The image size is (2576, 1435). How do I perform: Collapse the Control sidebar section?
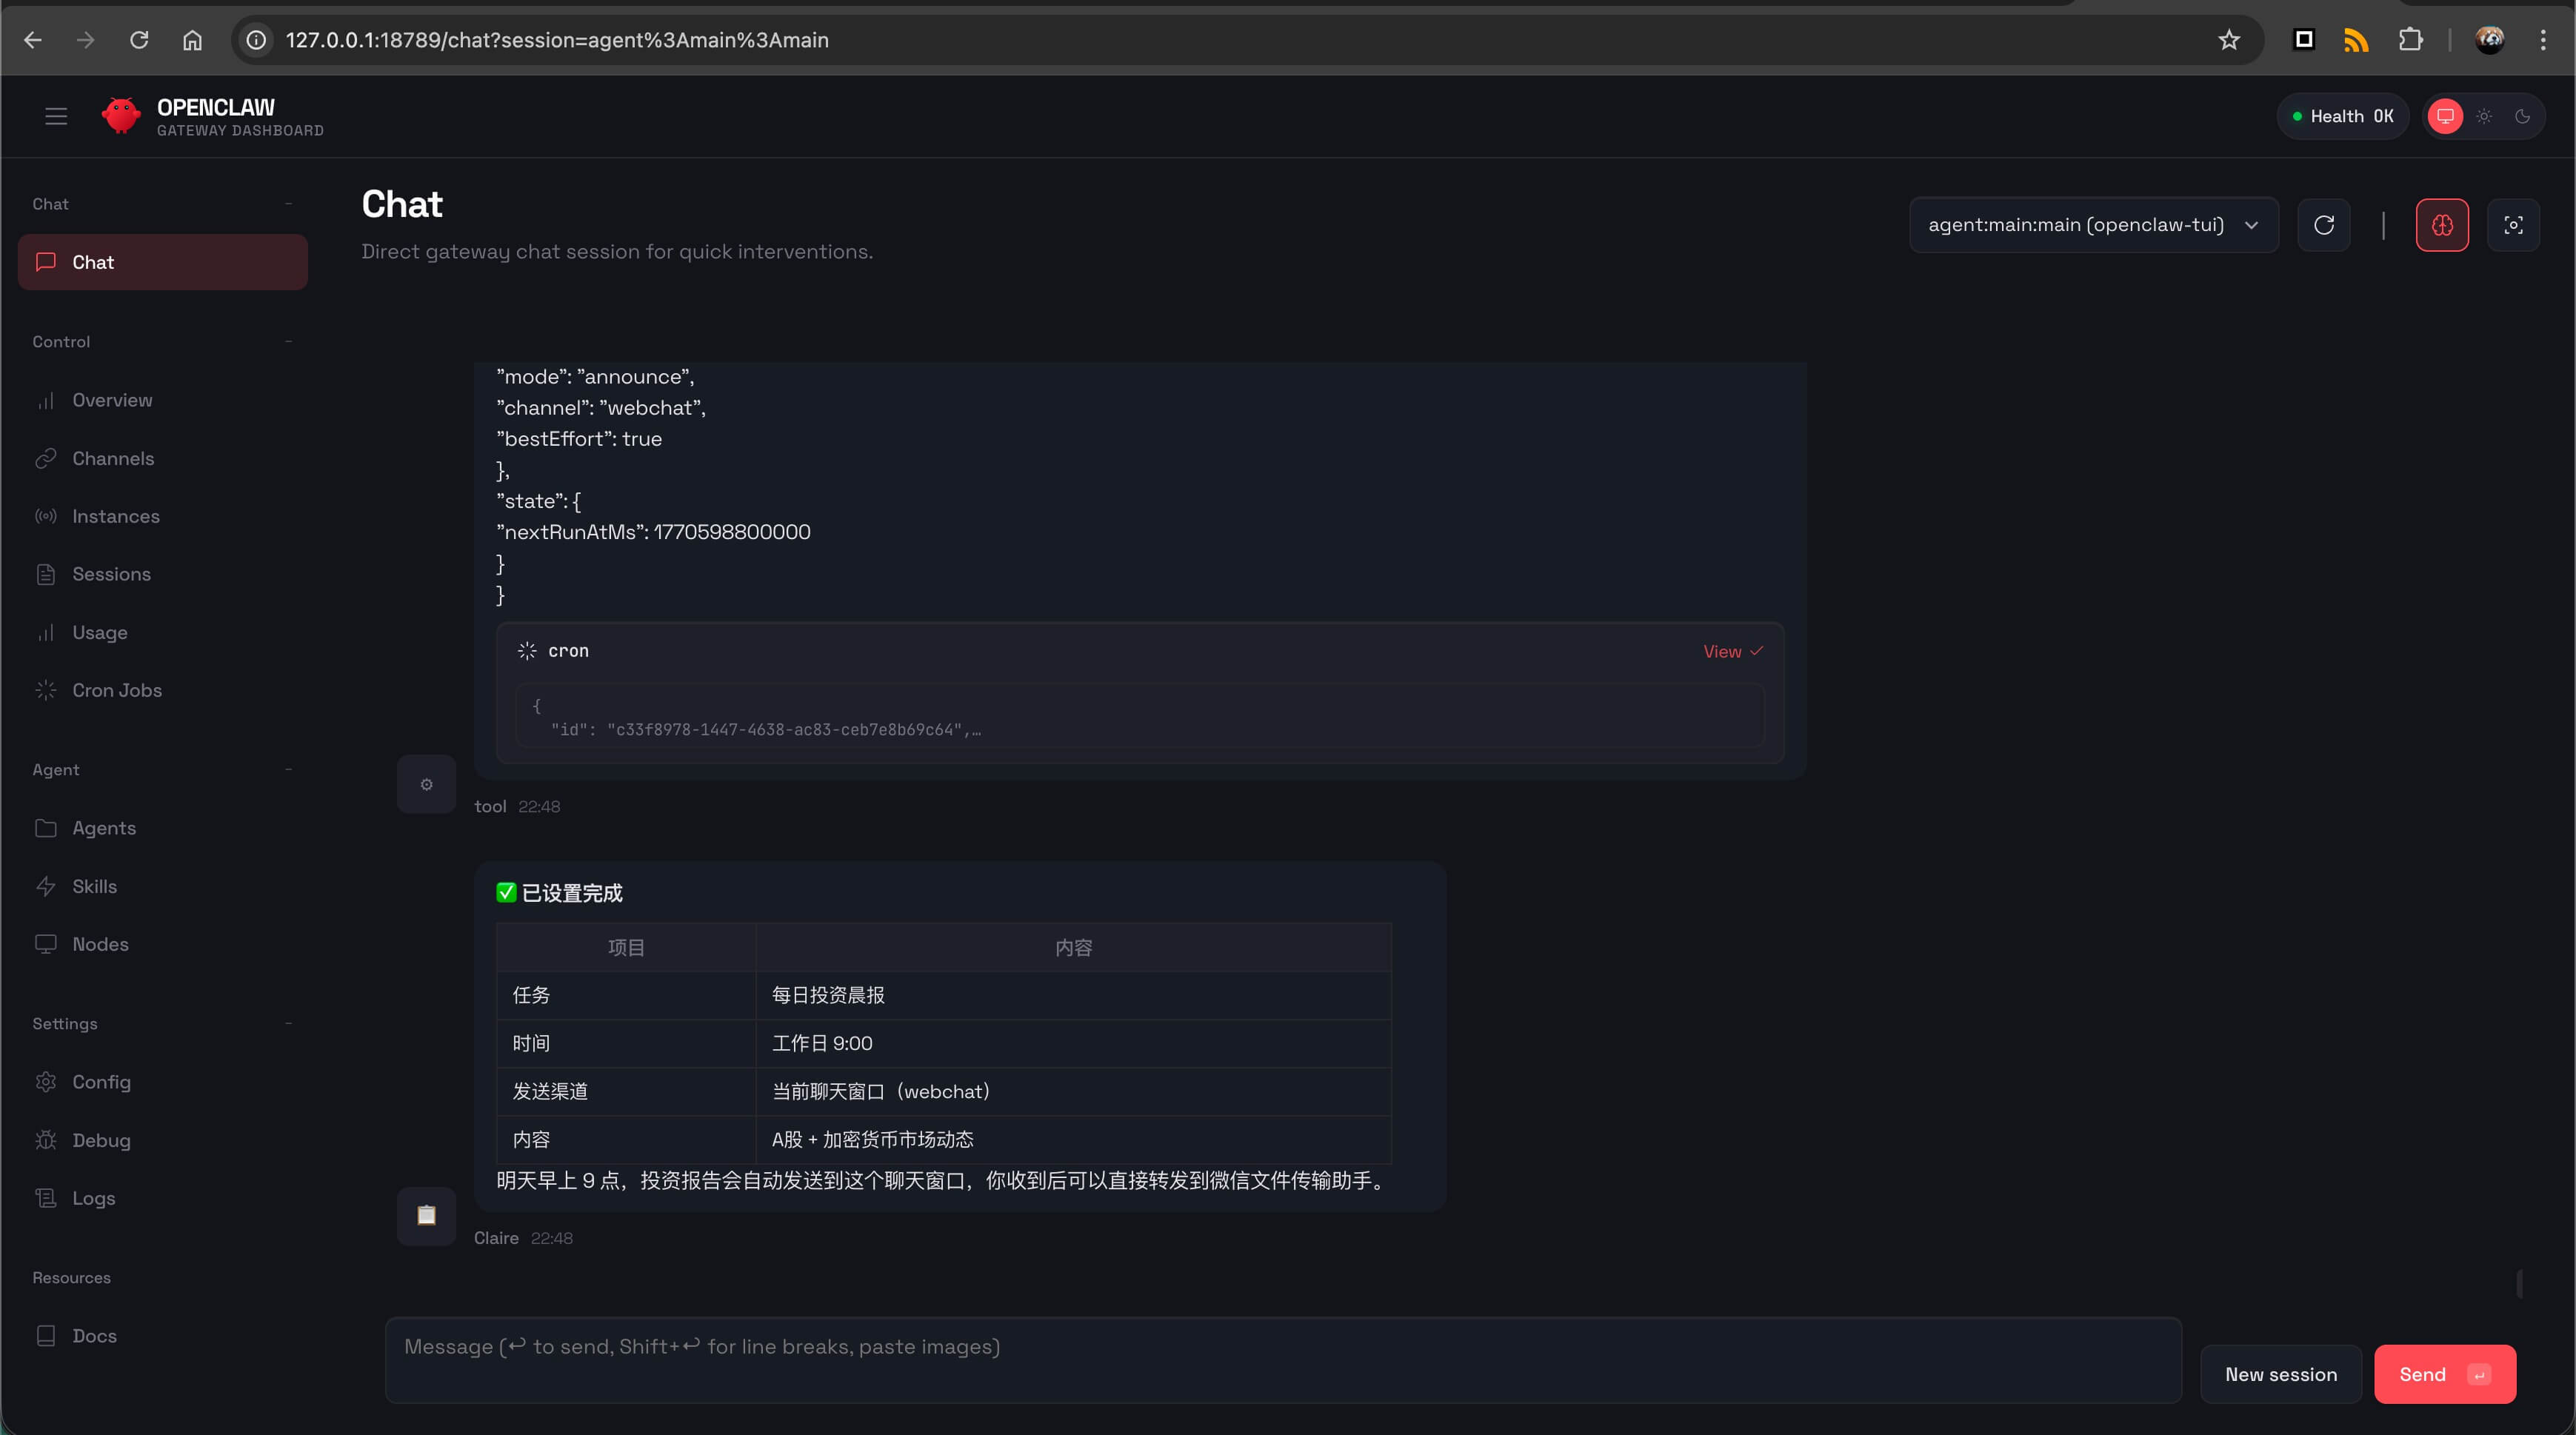point(288,342)
